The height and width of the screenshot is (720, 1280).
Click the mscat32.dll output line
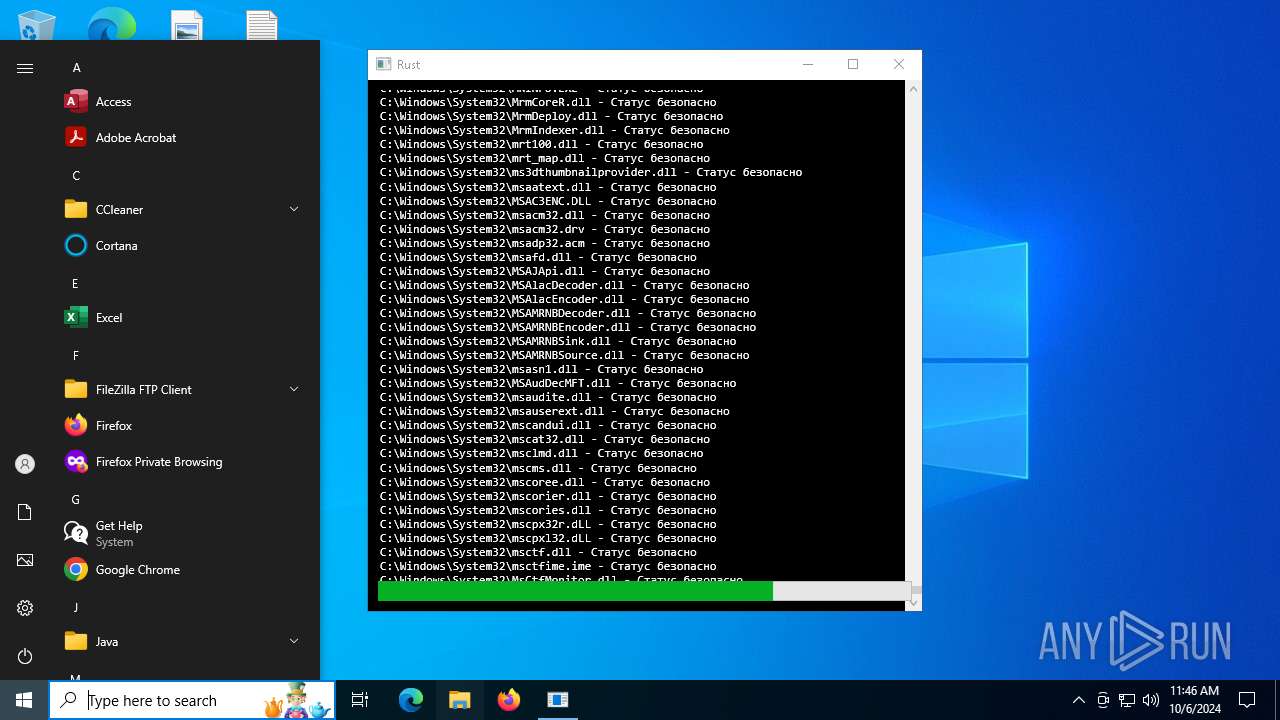click(545, 439)
